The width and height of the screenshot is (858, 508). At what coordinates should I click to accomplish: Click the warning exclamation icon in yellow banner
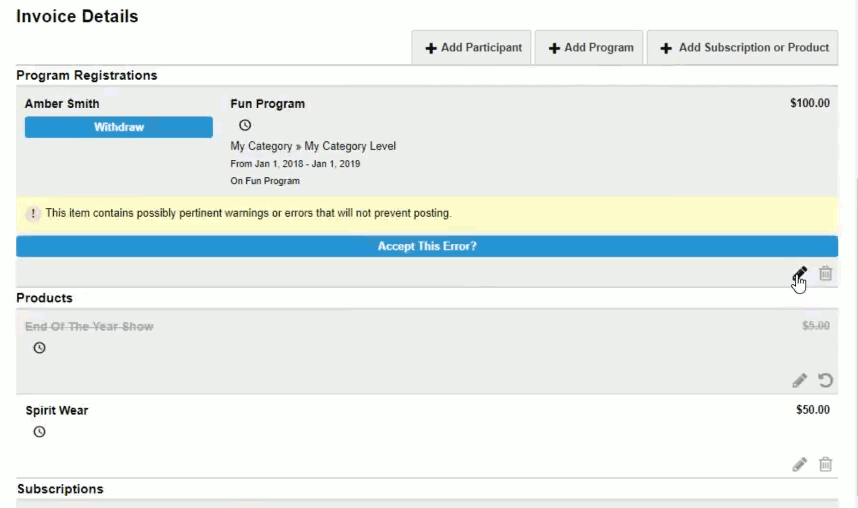coord(33,213)
